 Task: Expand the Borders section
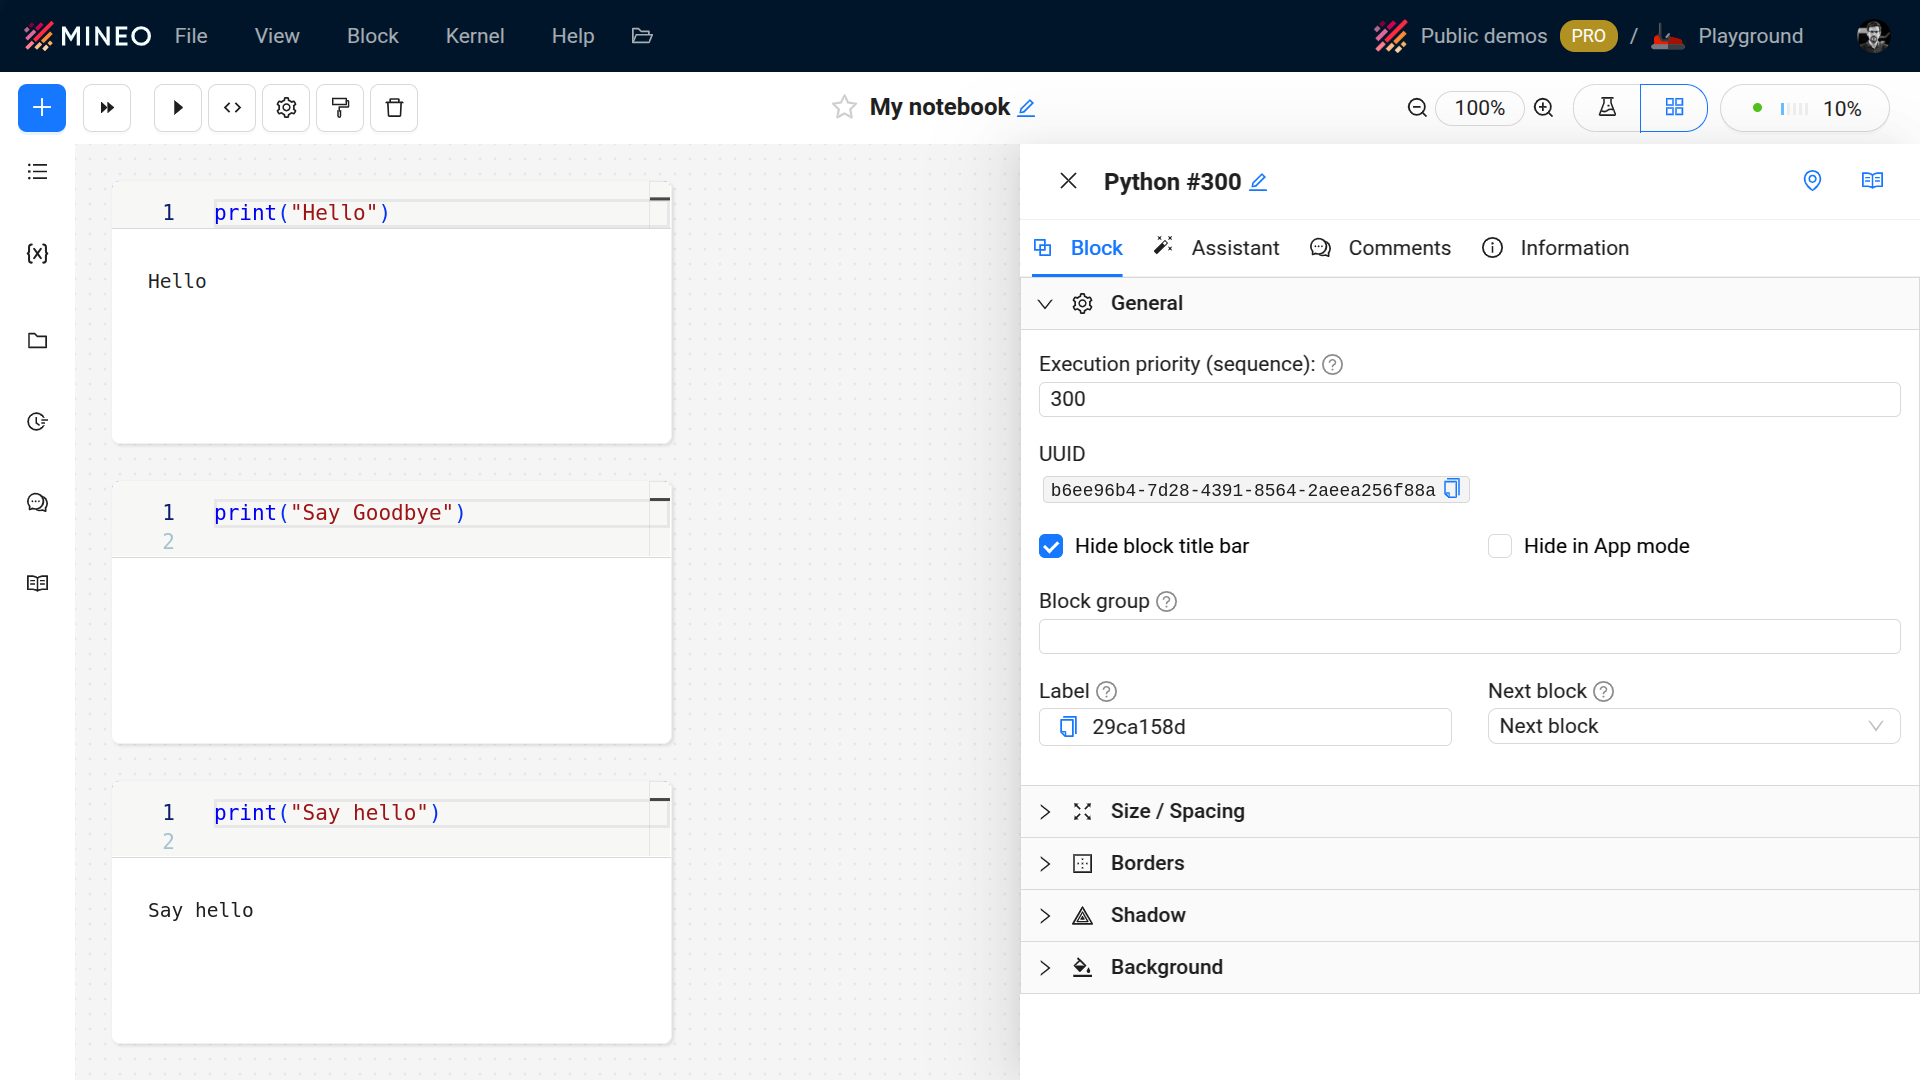pos(1470,863)
